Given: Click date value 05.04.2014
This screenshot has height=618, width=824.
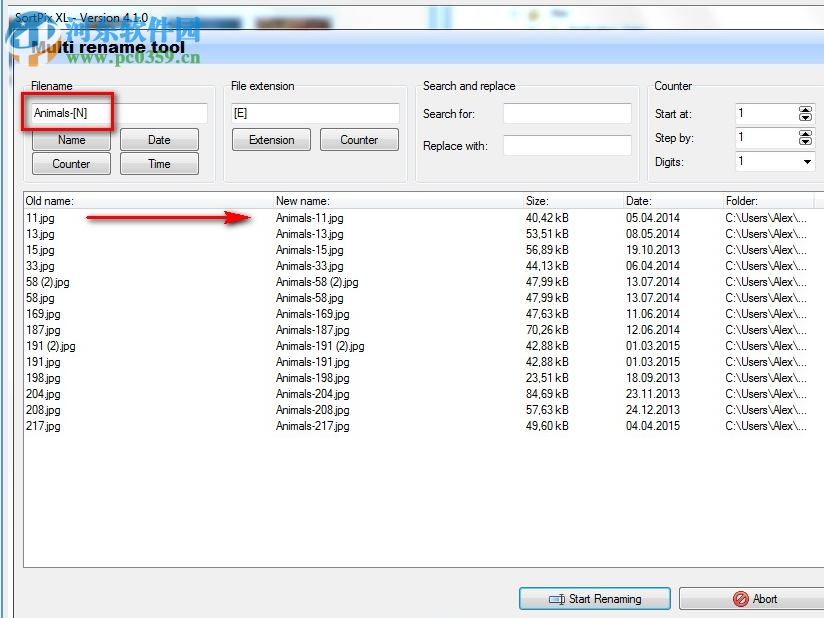Looking at the screenshot, I should 653,218.
